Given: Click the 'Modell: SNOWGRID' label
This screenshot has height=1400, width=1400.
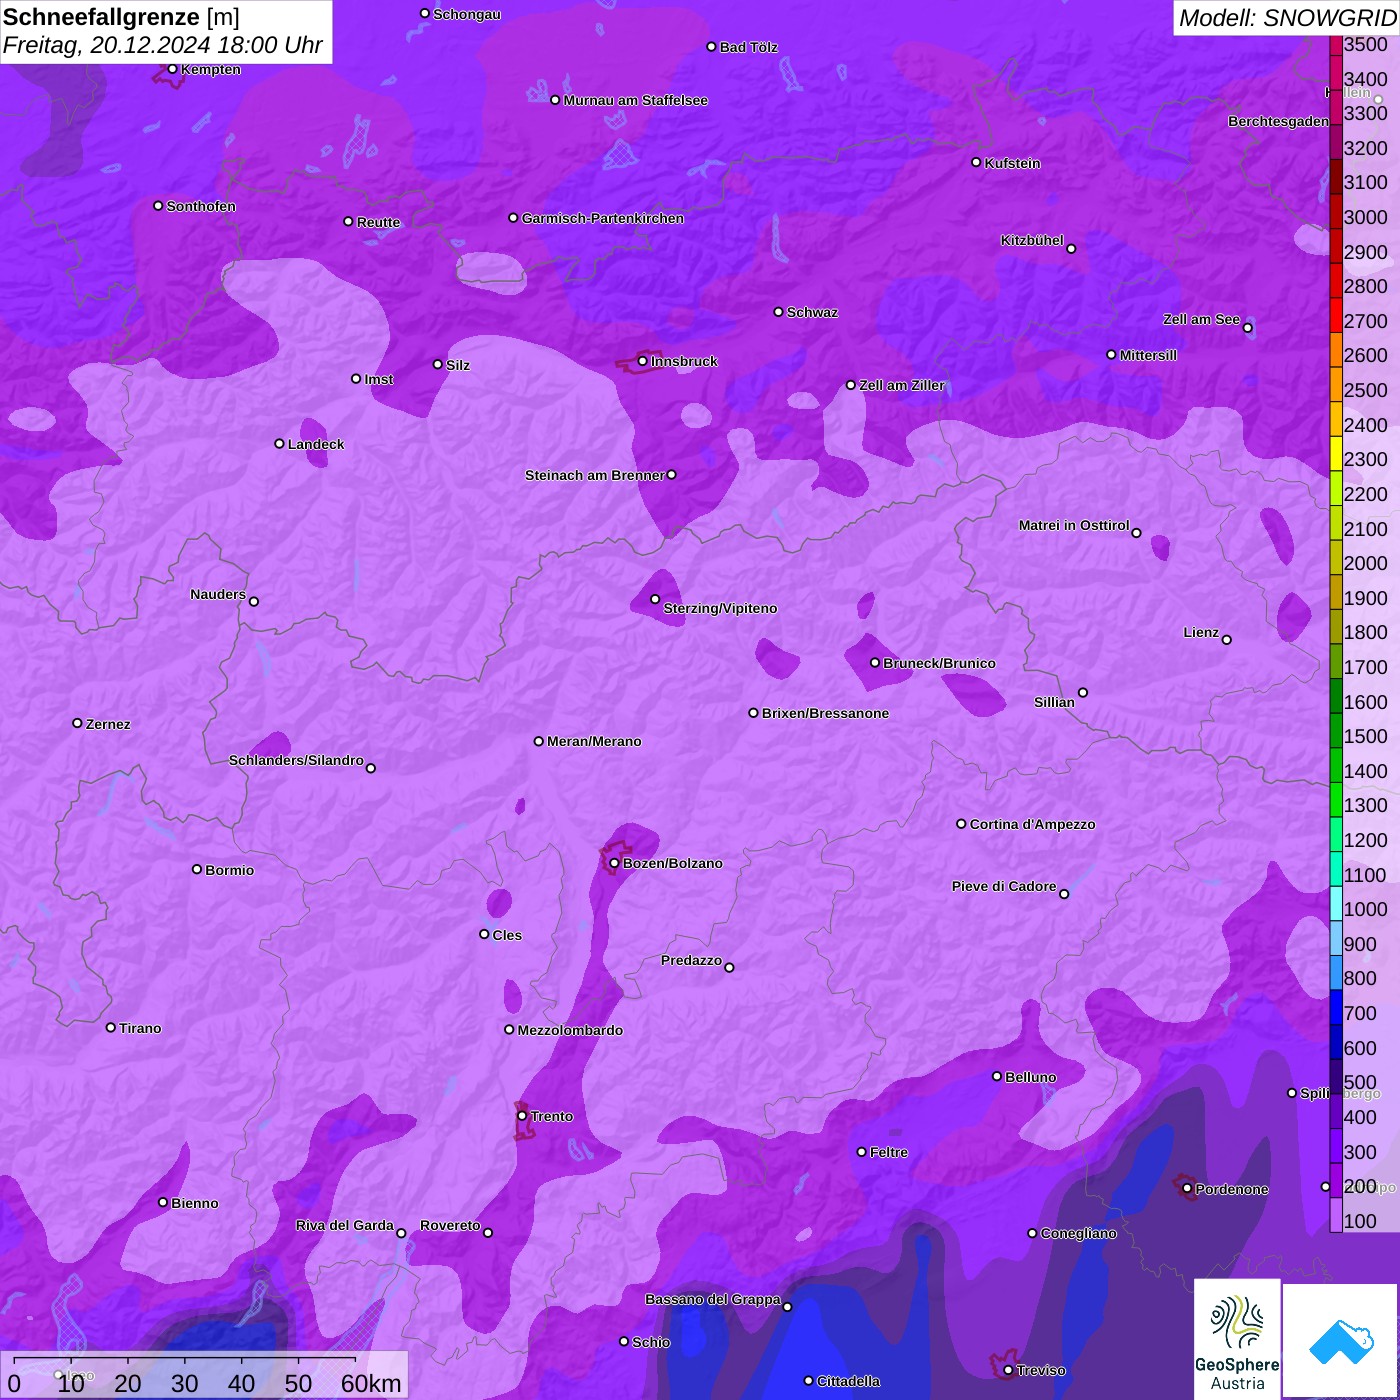Looking at the screenshot, I should (1287, 18).
